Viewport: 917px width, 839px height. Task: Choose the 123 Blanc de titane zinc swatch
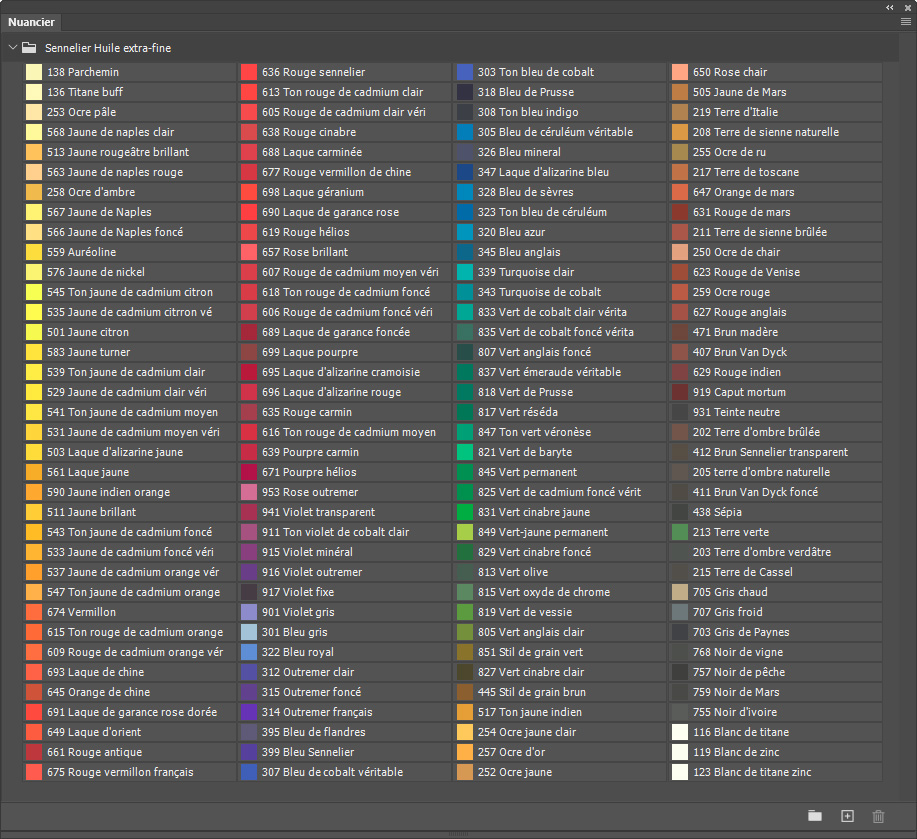click(680, 772)
